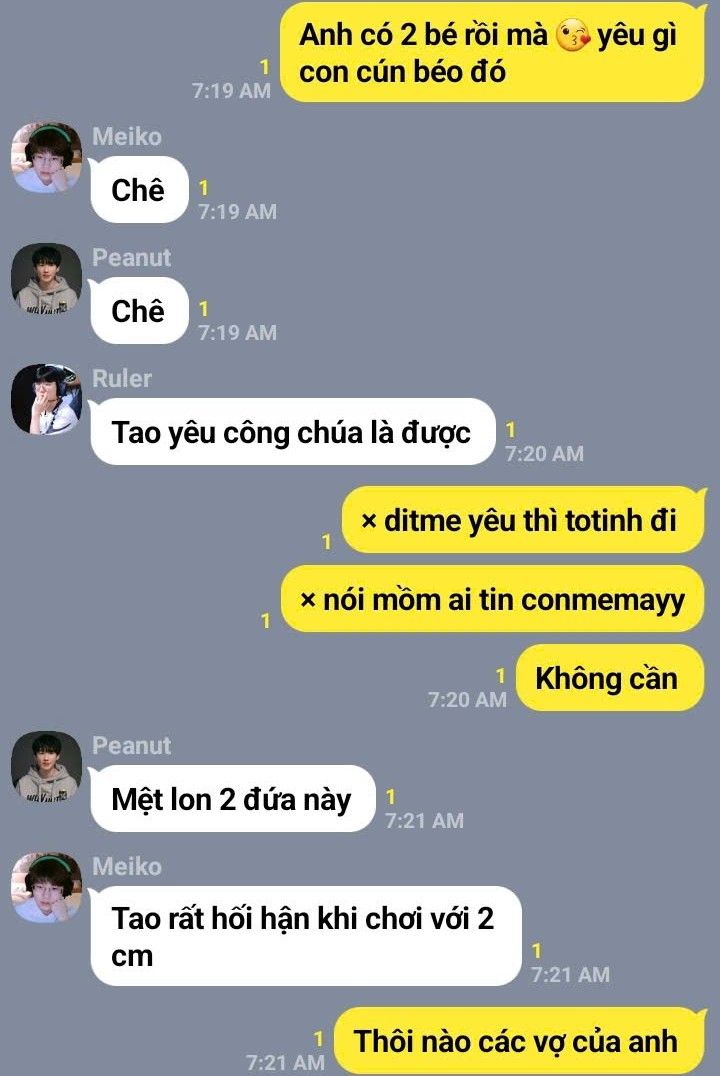The width and height of the screenshot is (720, 1076).
Task: Click the name Ruler above his message
Action: click(x=121, y=378)
